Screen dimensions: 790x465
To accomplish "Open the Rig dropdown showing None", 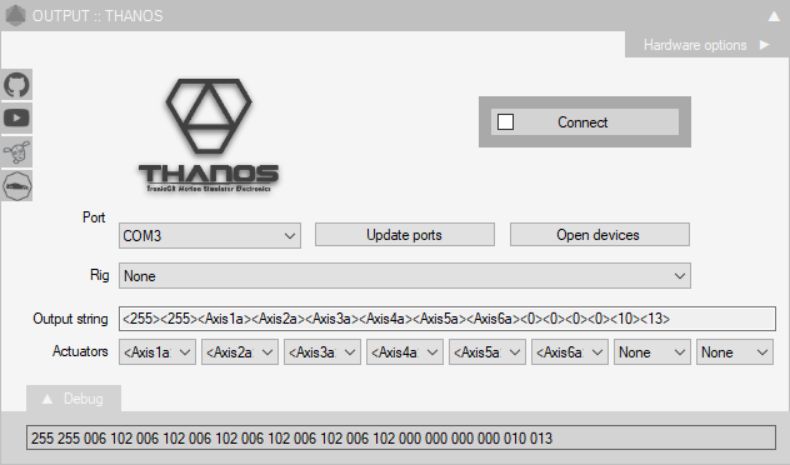I will click(405, 276).
